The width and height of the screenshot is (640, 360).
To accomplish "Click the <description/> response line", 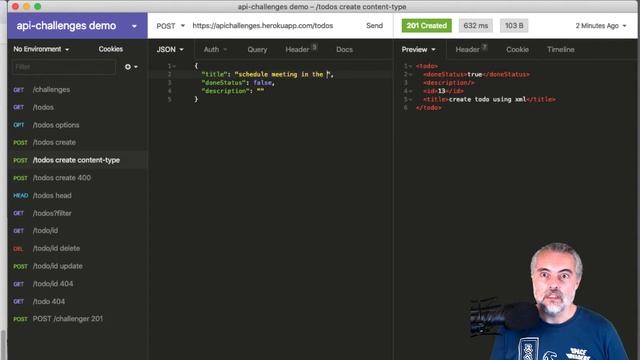I will [449, 83].
